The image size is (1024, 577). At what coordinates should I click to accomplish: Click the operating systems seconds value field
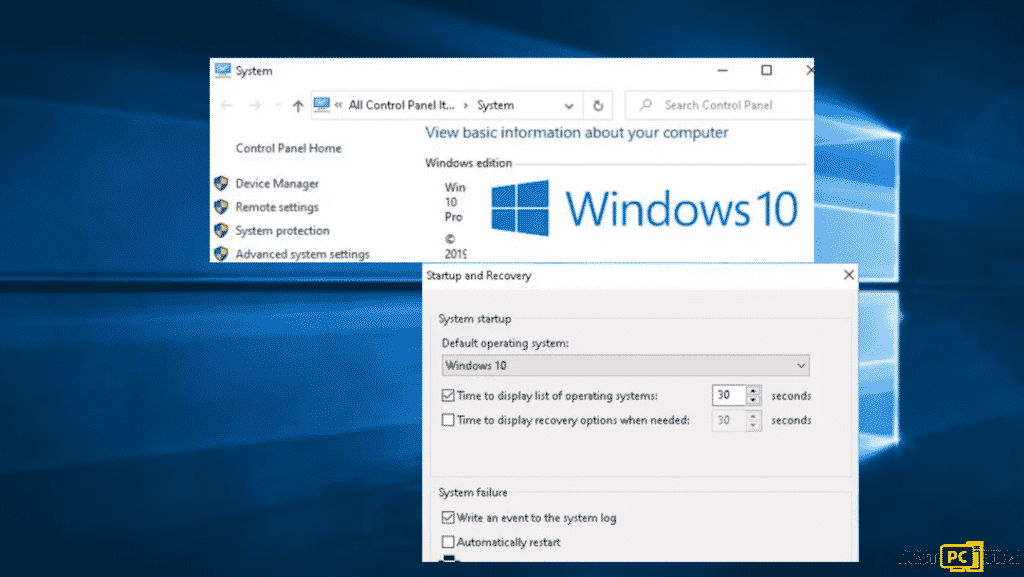pyautogui.click(x=729, y=395)
